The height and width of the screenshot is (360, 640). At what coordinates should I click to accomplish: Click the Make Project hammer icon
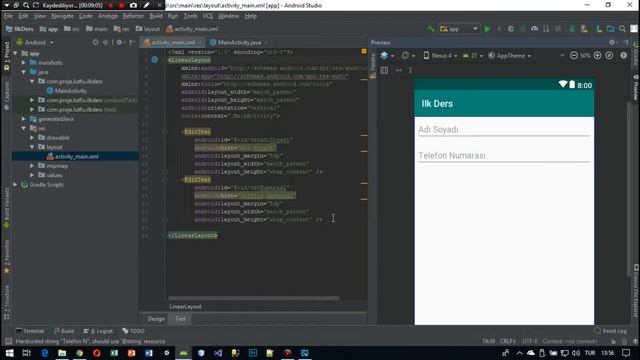point(431,29)
